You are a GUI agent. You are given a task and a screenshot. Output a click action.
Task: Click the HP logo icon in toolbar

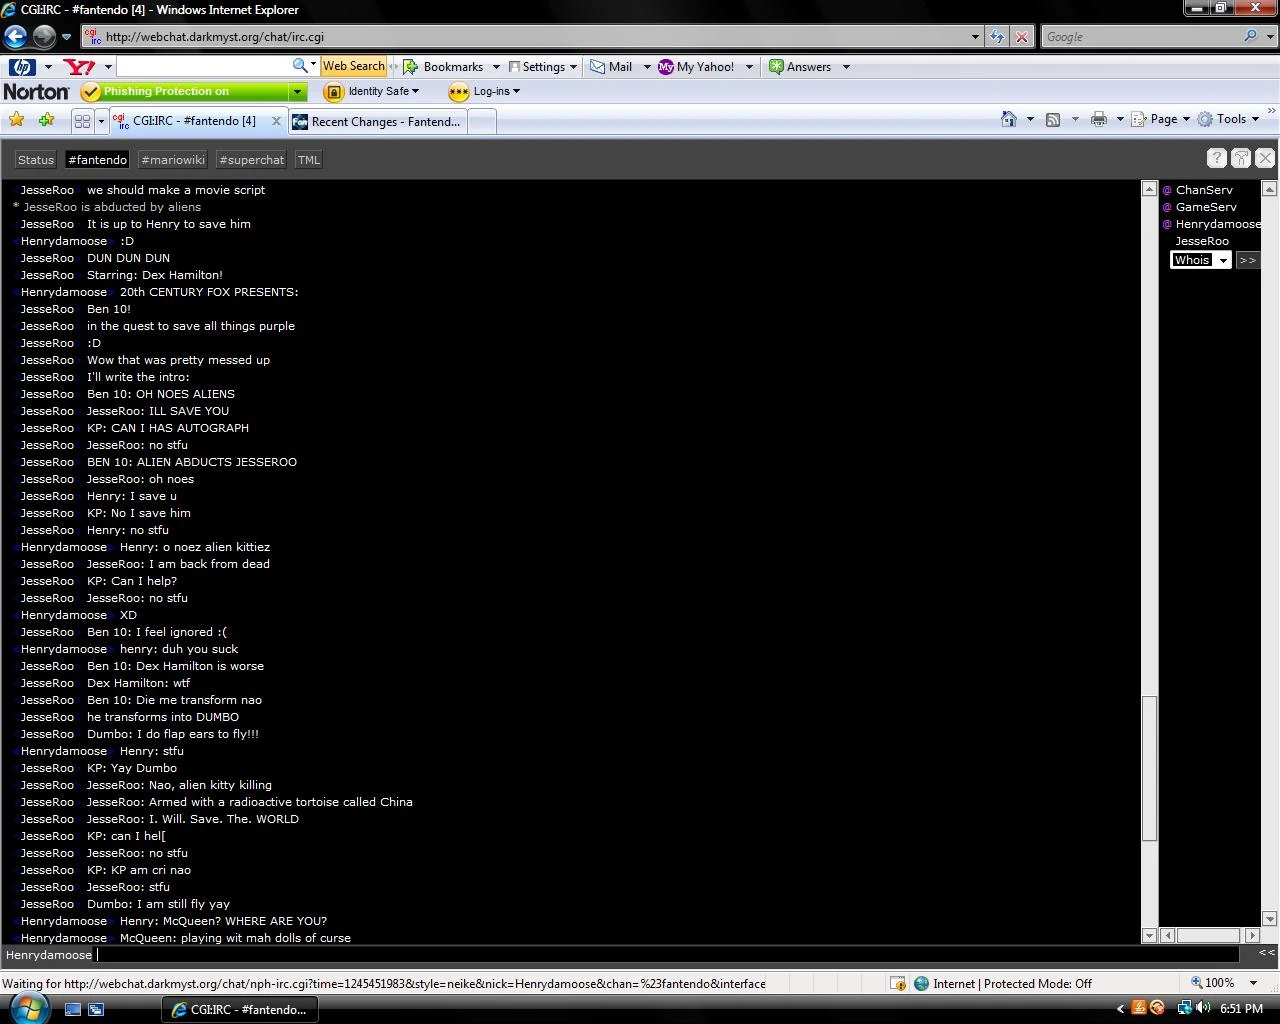coord(22,67)
